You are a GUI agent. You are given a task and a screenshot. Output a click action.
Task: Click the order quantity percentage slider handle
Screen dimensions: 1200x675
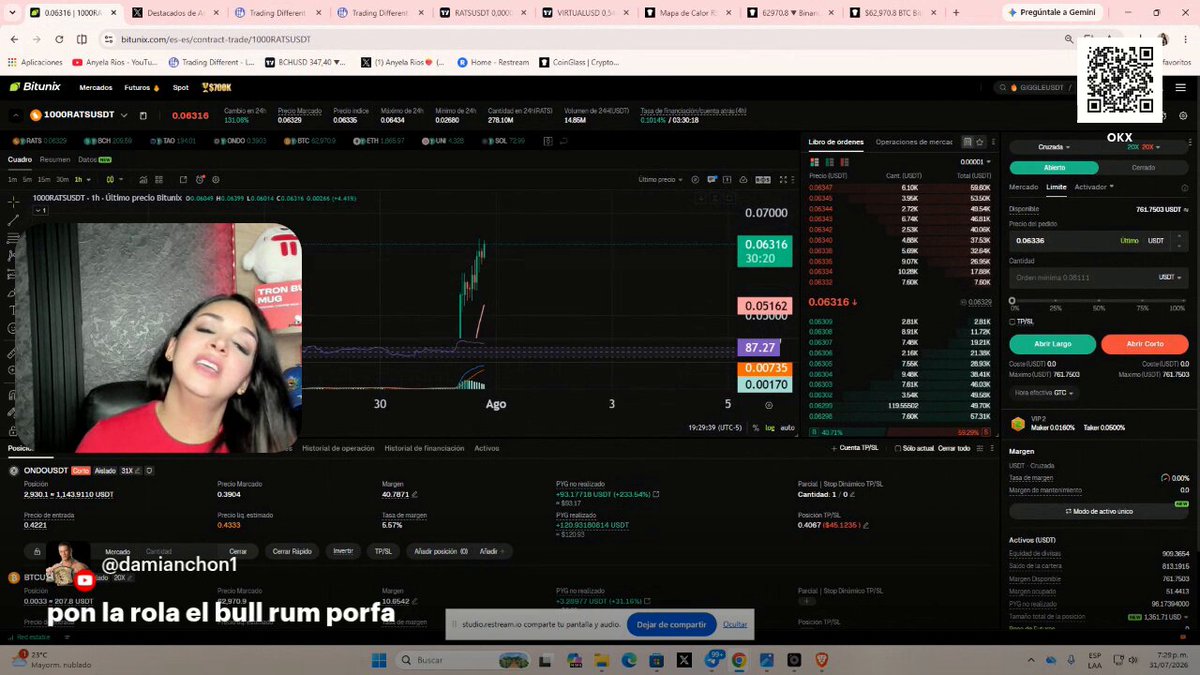[1012, 300]
